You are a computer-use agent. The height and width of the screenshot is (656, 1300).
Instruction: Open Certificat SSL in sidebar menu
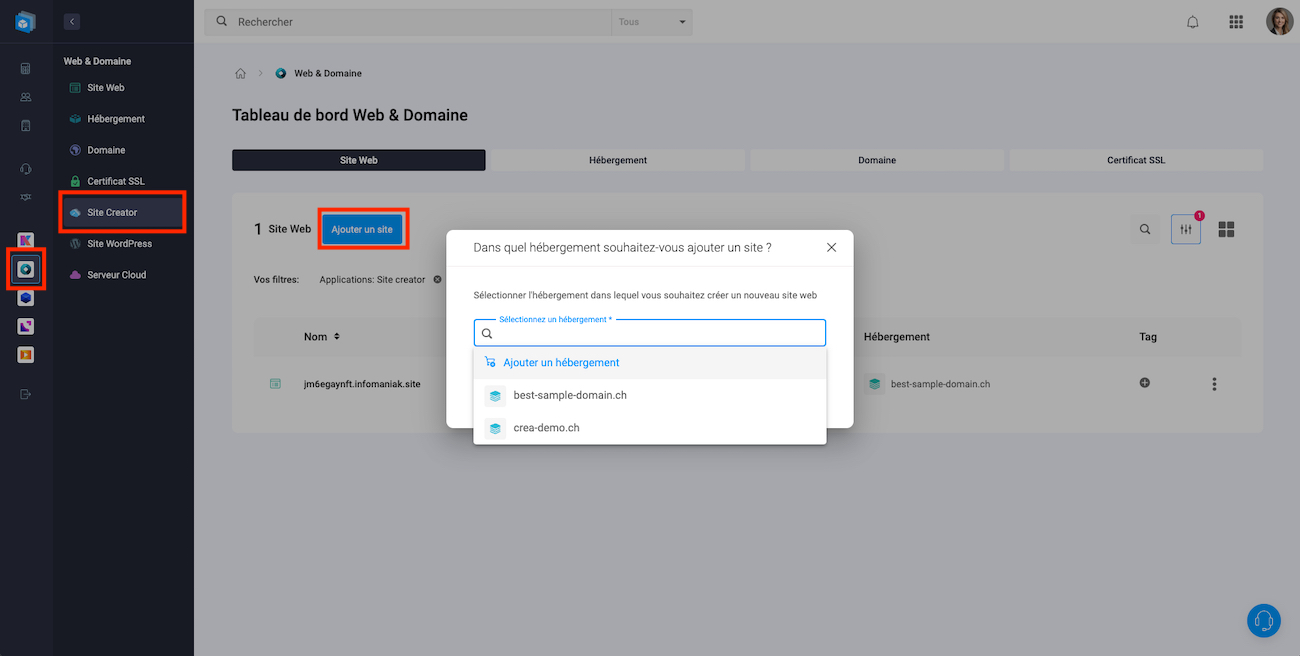[x=115, y=181]
